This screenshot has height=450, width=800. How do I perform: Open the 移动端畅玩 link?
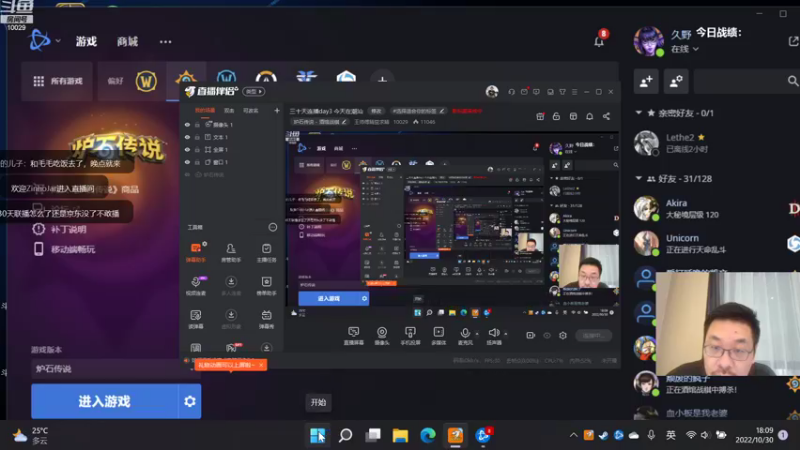[64, 249]
